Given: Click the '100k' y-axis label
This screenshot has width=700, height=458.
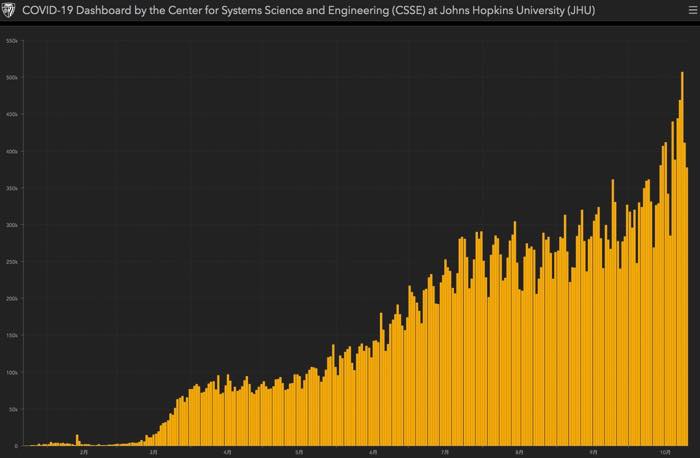Looking at the screenshot, I should click(12, 372).
